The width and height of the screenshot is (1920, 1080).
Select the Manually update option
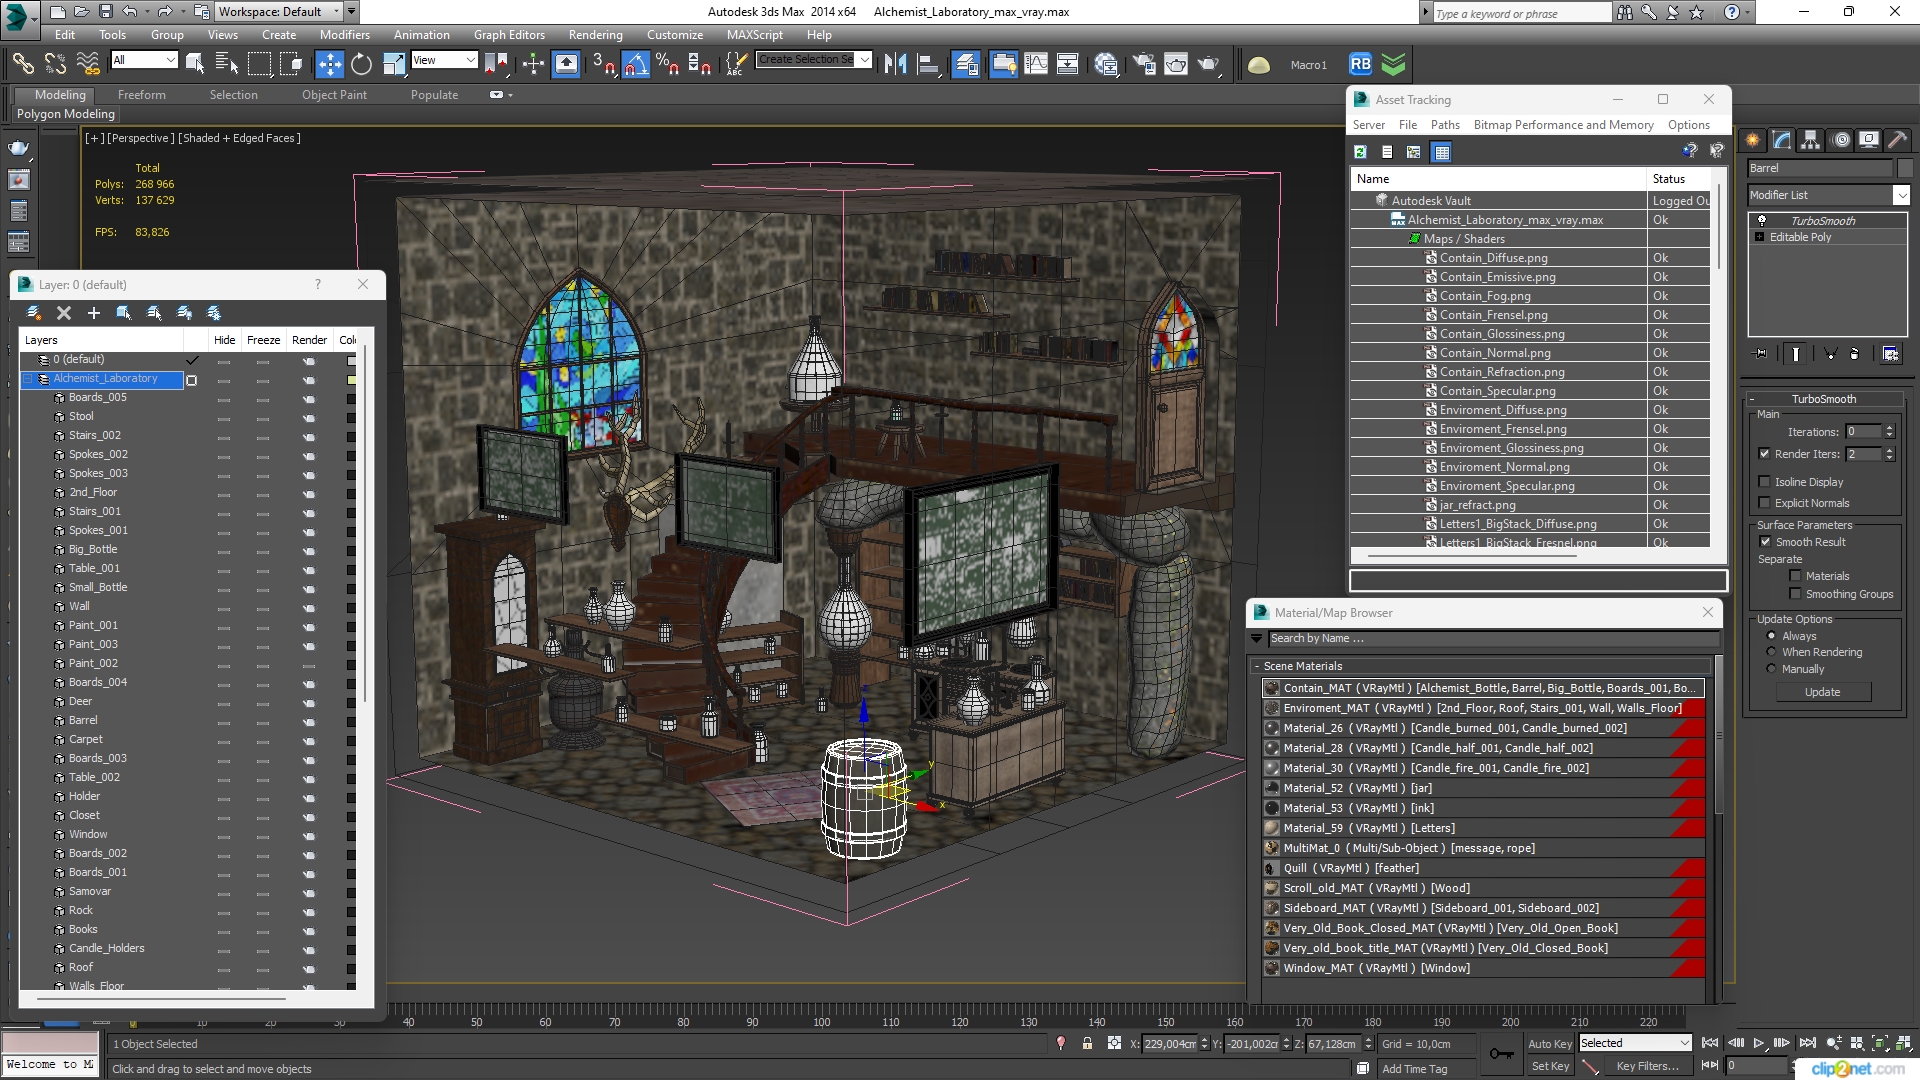pos(1771,669)
